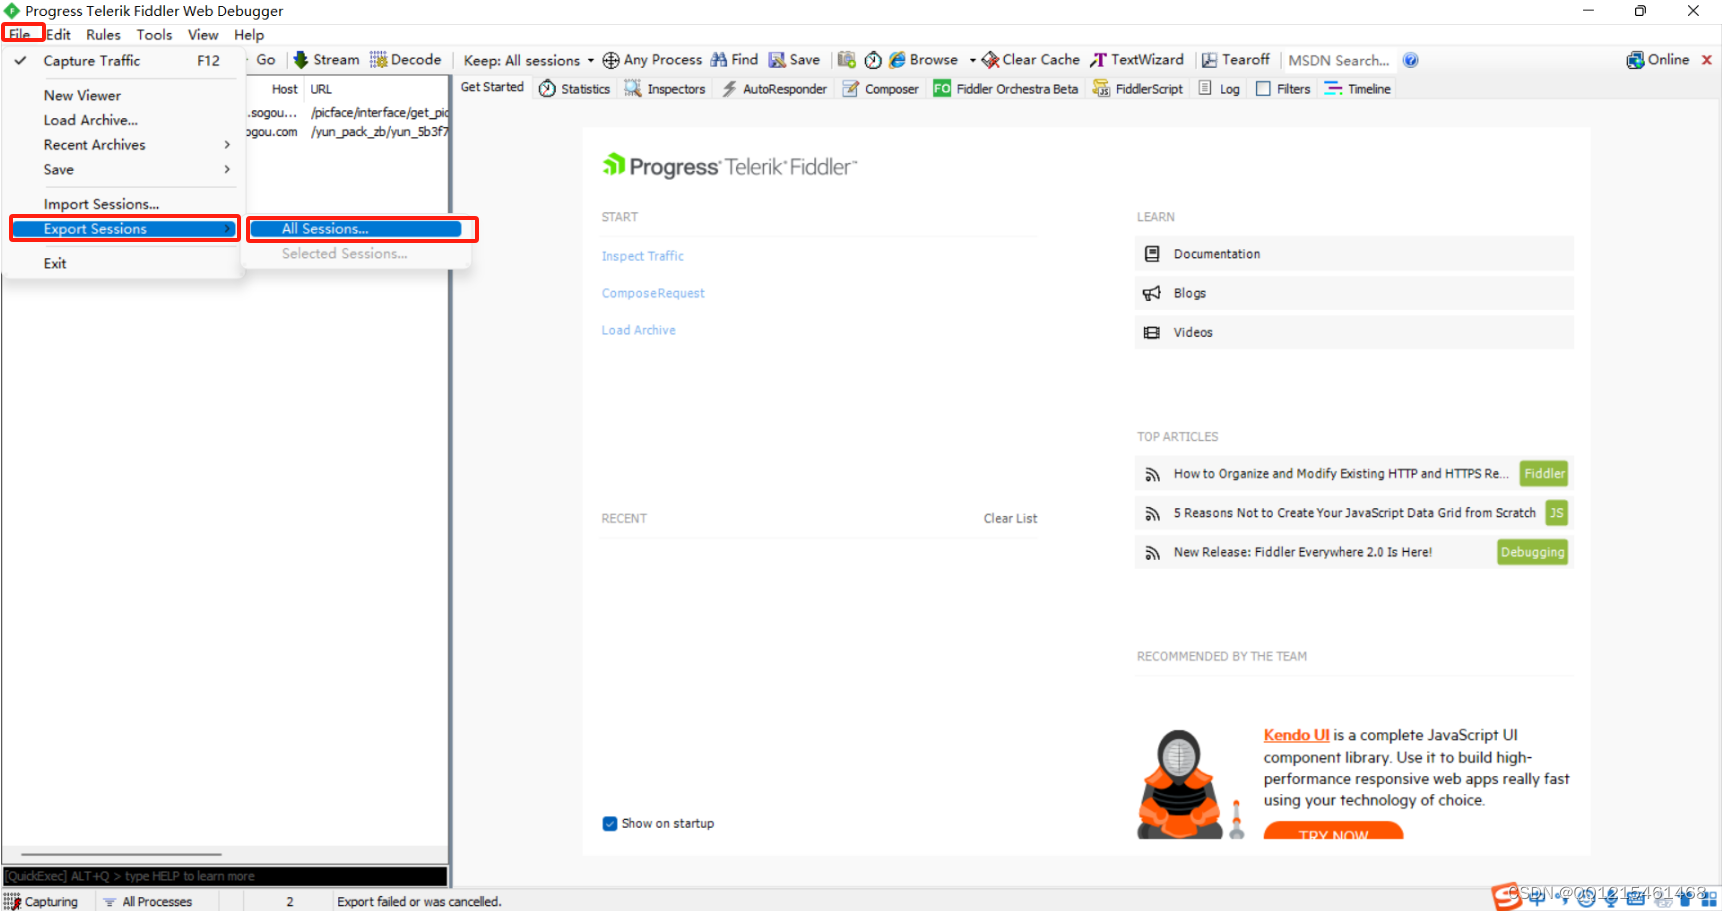The height and width of the screenshot is (911, 1722).
Task: Open the Videos learn item
Action: (1354, 332)
